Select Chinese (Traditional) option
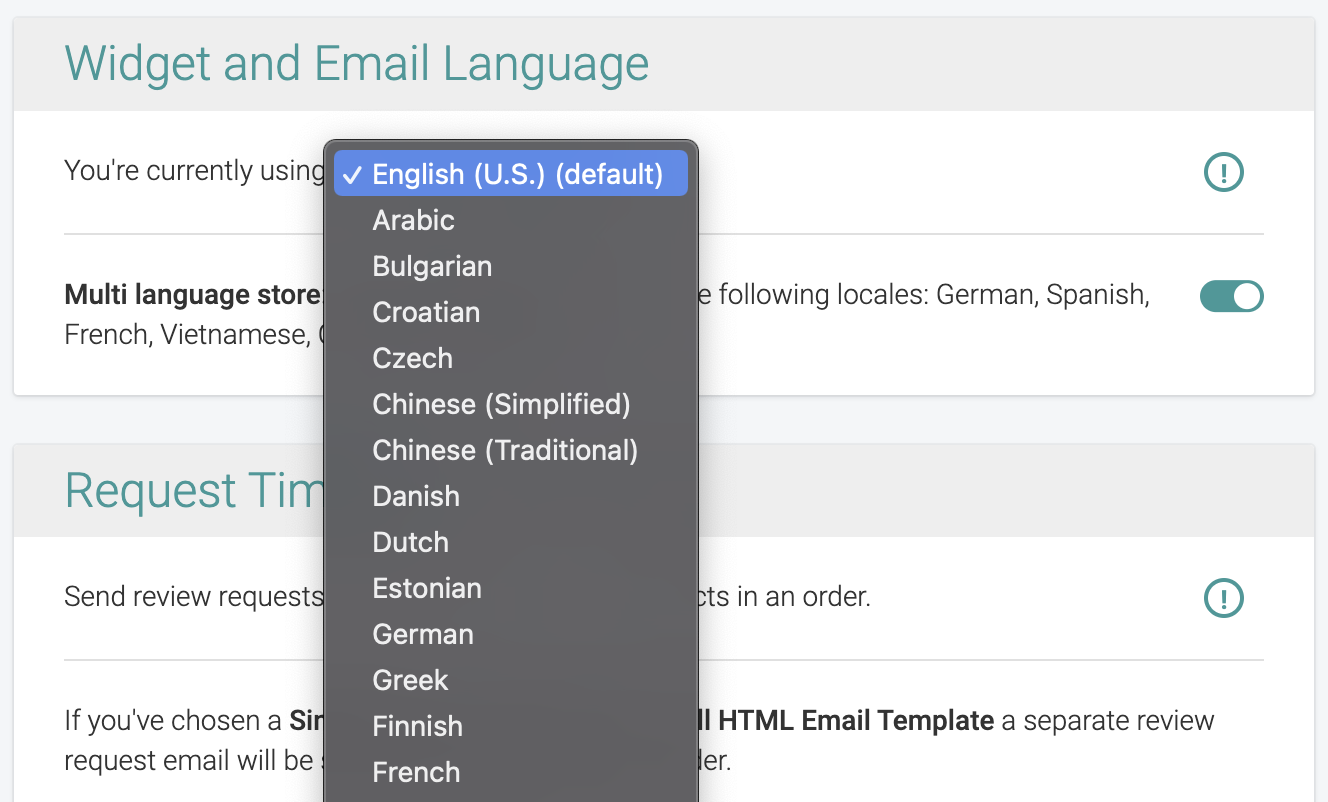 click(x=505, y=450)
